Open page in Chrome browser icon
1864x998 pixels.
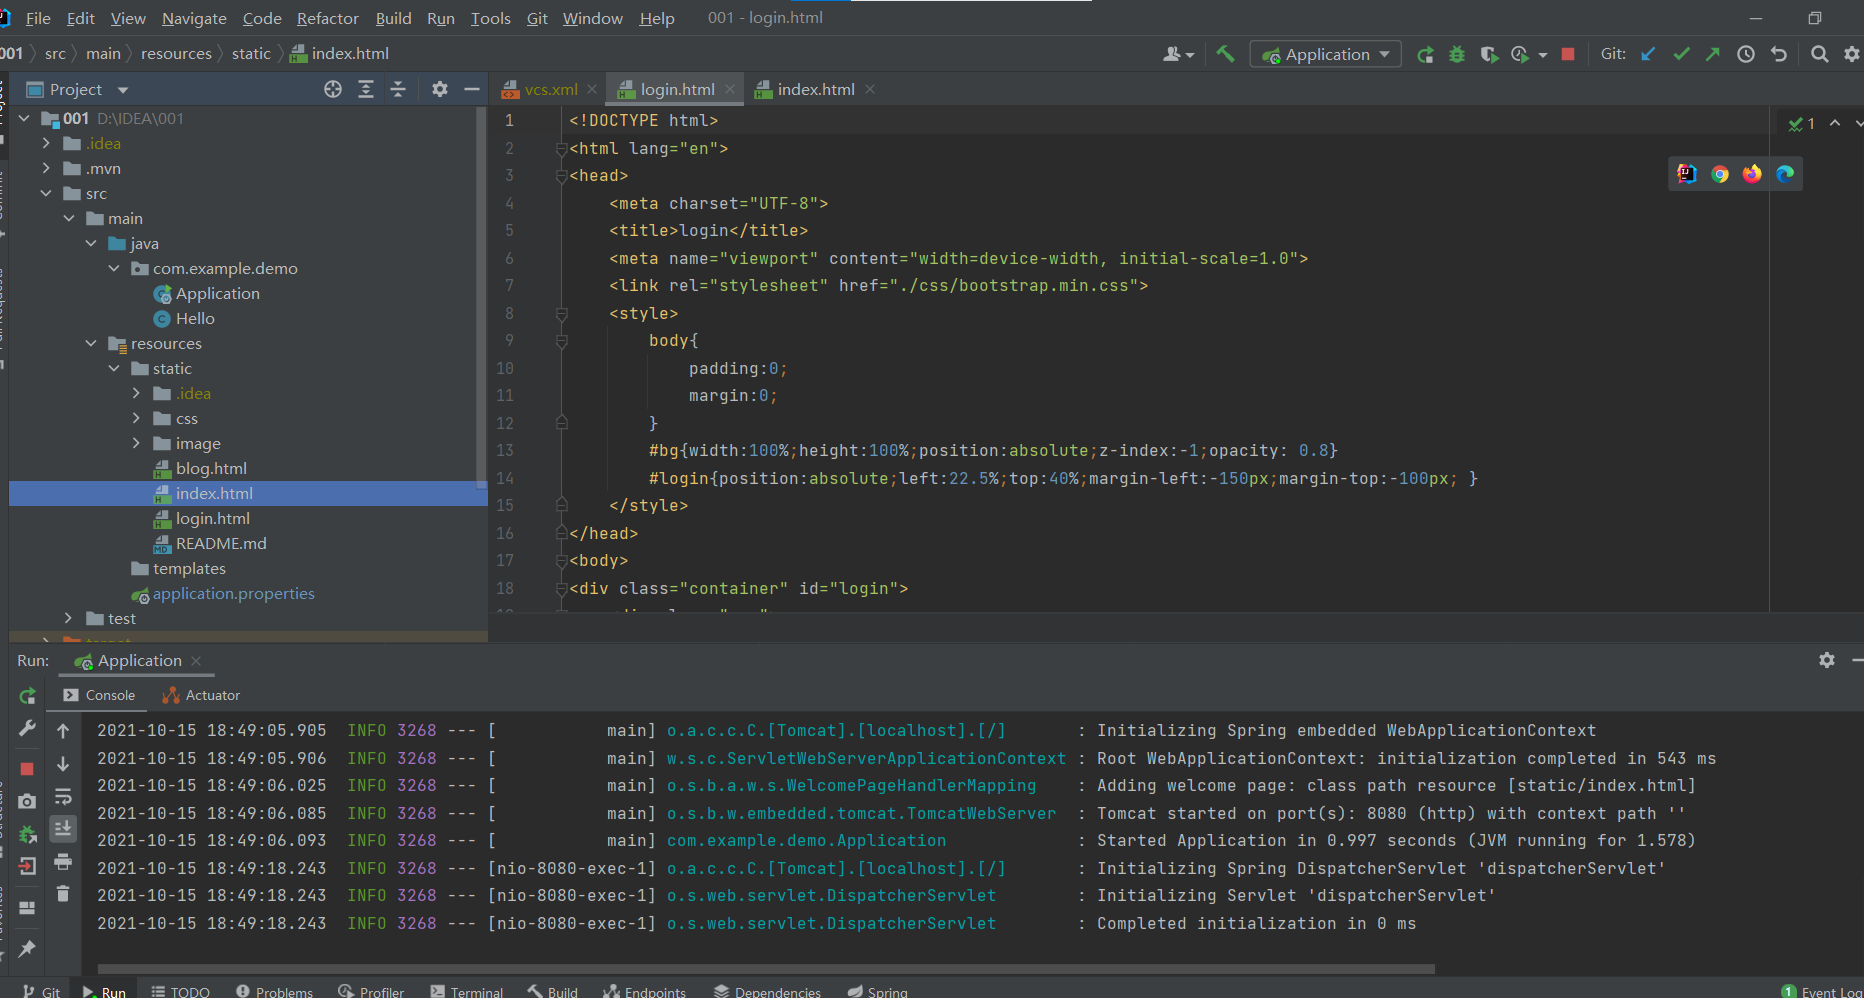[1720, 174]
